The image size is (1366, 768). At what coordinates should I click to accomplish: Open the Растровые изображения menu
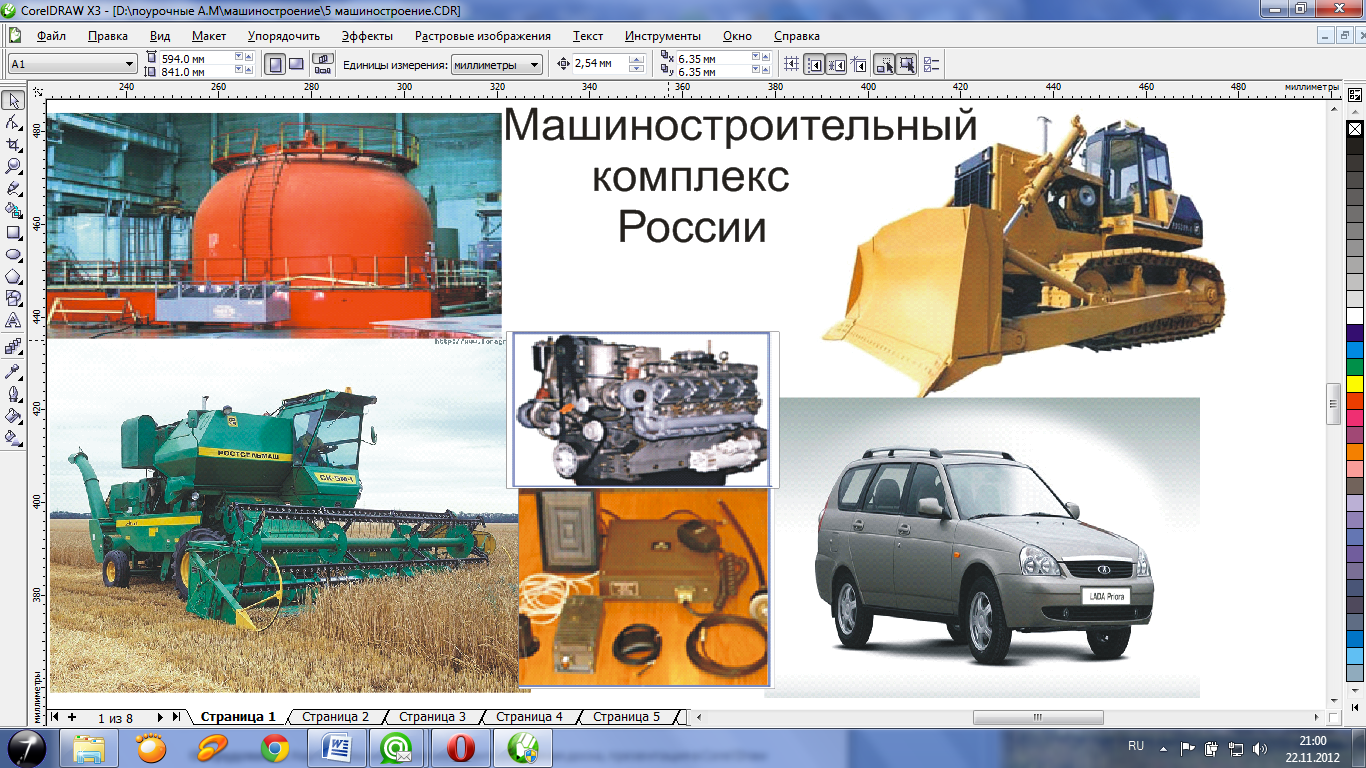click(x=483, y=36)
